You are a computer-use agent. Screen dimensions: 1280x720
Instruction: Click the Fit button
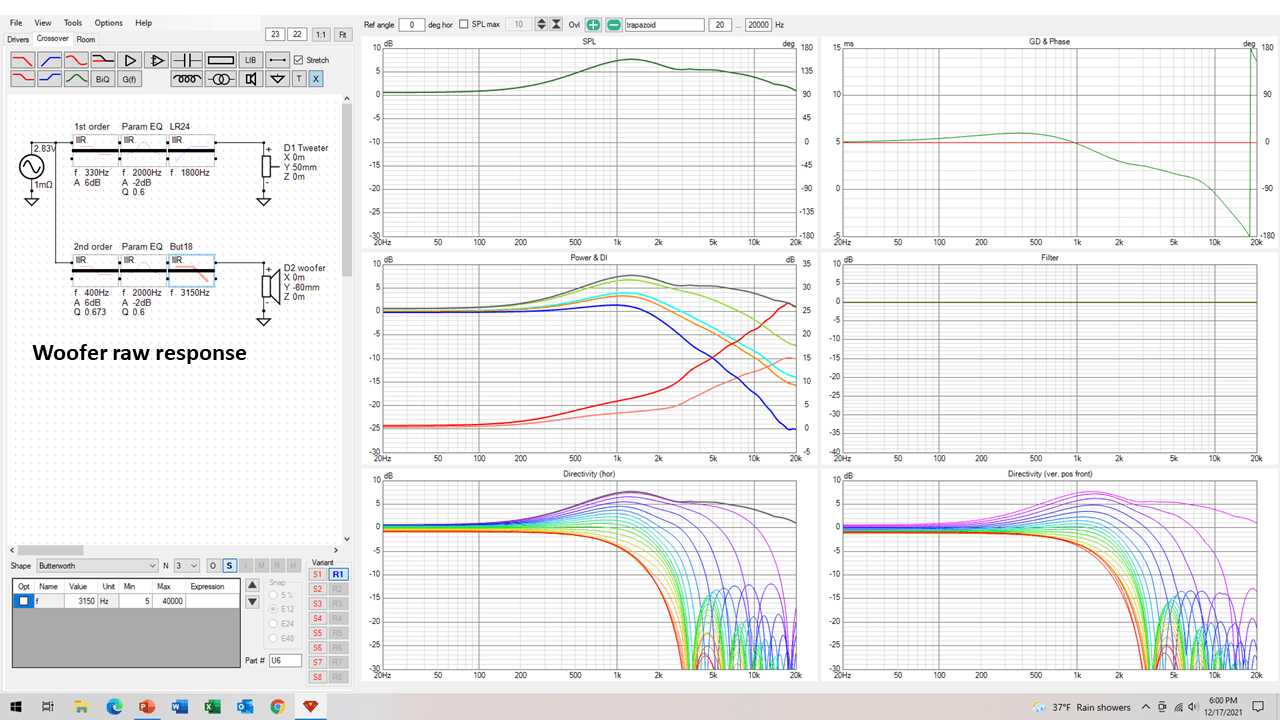343,34
